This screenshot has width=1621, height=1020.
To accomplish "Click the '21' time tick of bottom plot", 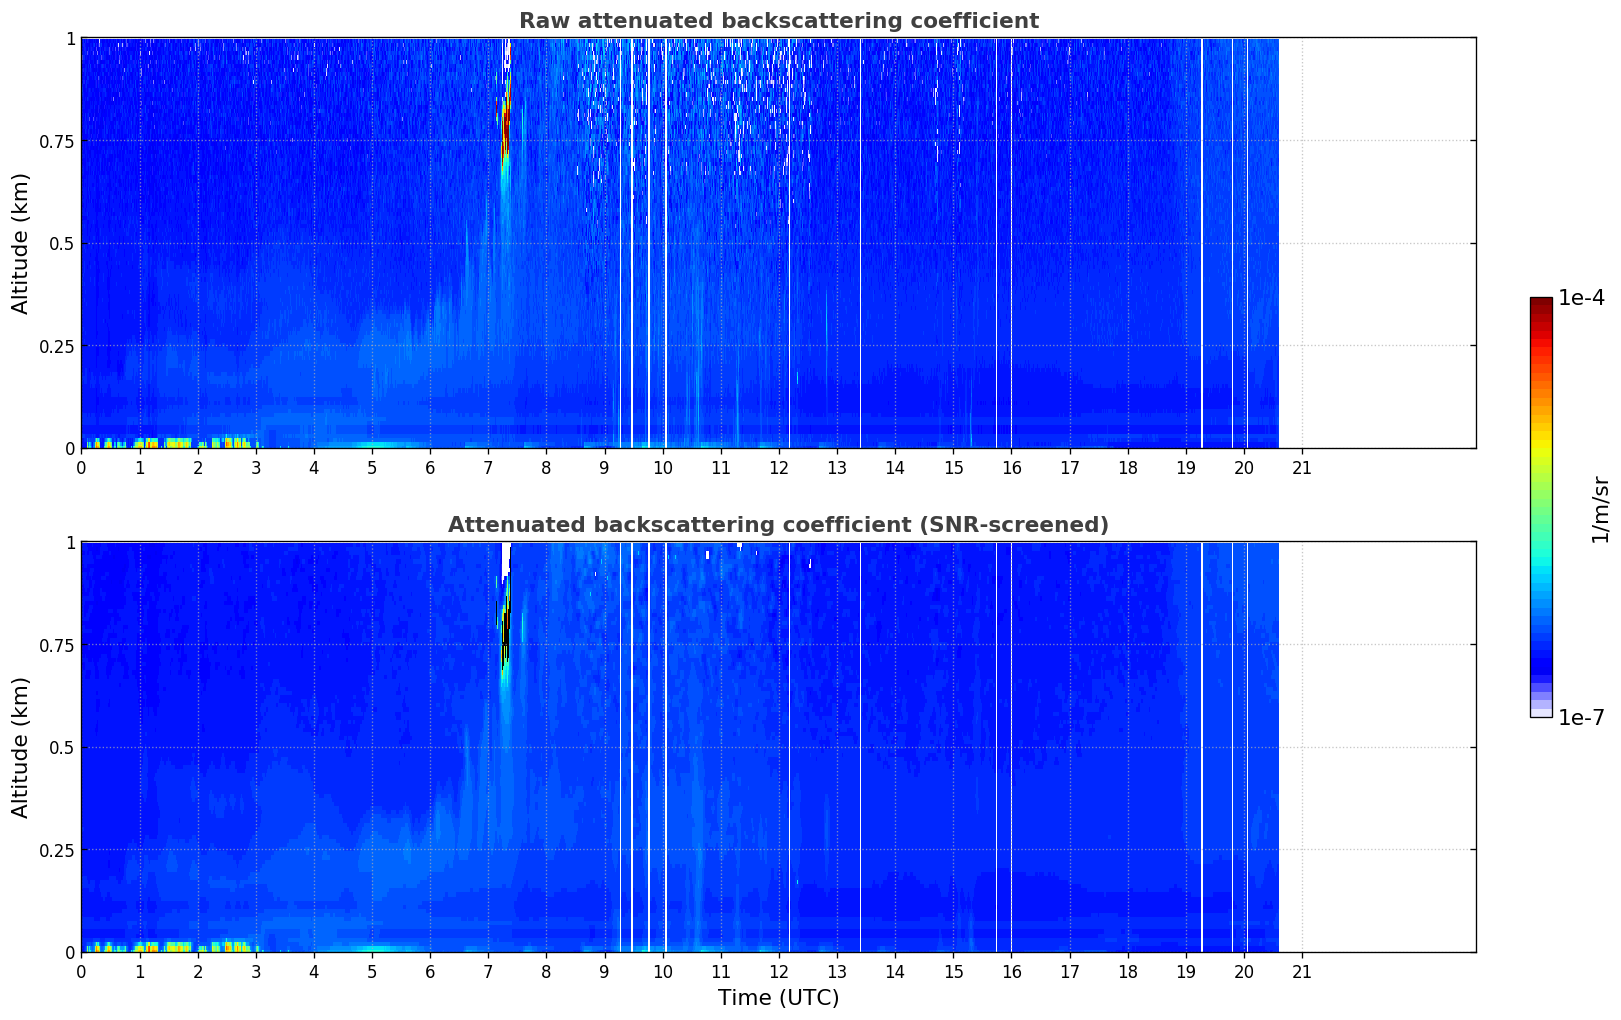I will [1302, 971].
